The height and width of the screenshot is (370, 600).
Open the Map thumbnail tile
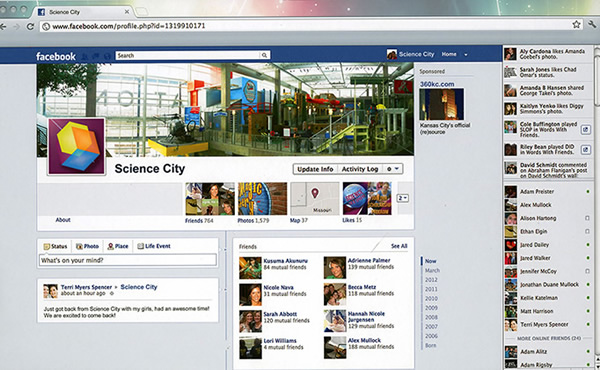click(315, 199)
